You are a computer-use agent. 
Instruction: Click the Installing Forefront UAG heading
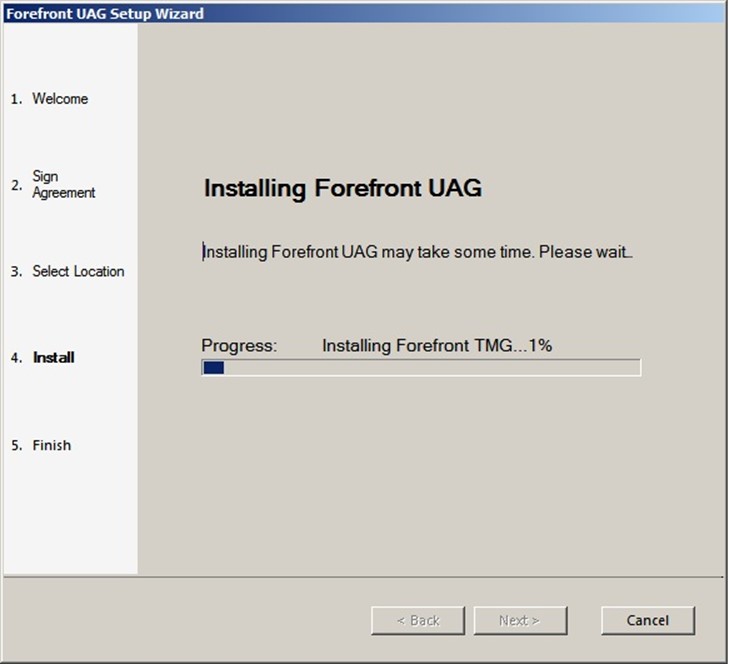point(343,188)
